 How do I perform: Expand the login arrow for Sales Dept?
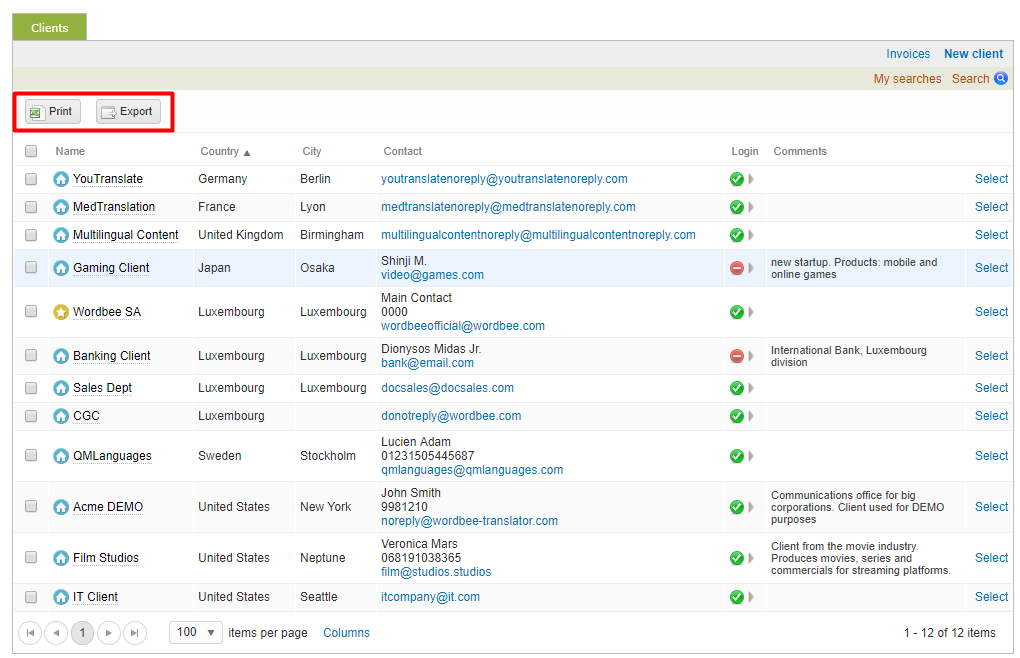[x=751, y=388]
